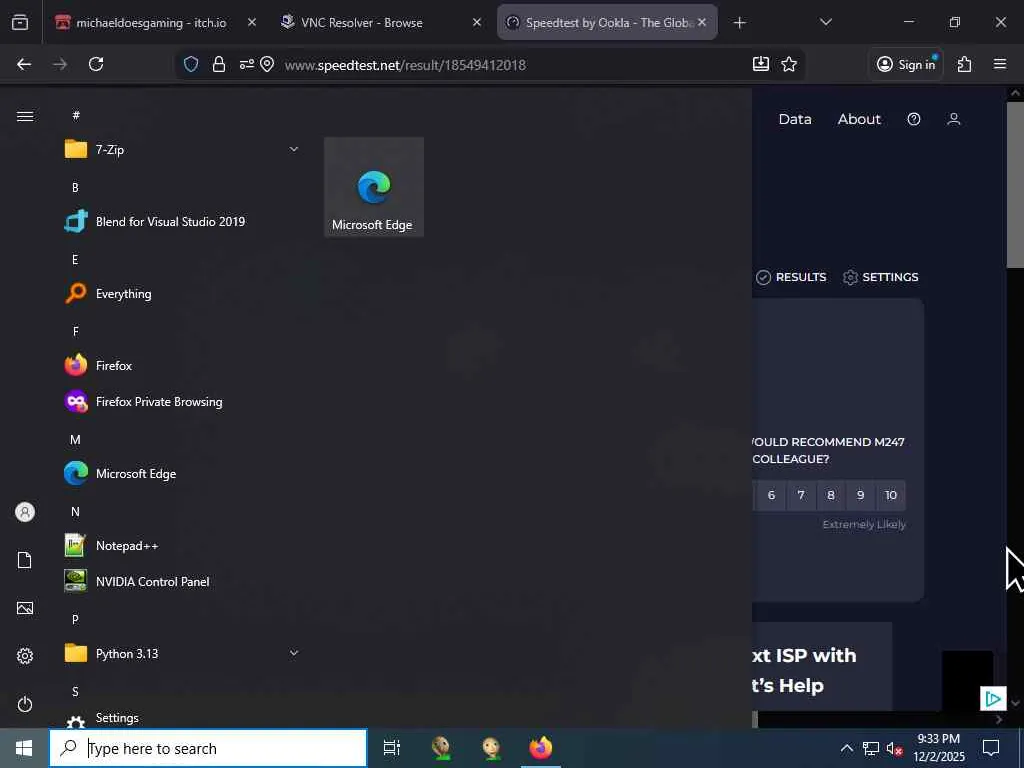Launch Microsoft Edge from the app list

pyautogui.click(x=182, y=473)
